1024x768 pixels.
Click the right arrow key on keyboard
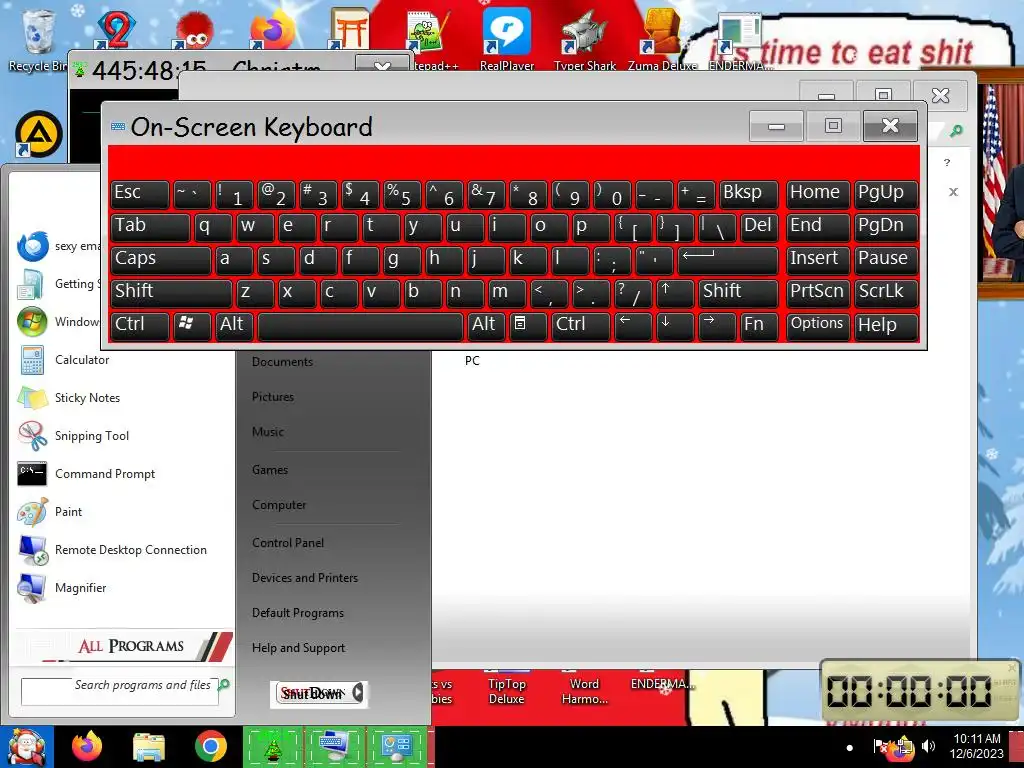[716, 325]
